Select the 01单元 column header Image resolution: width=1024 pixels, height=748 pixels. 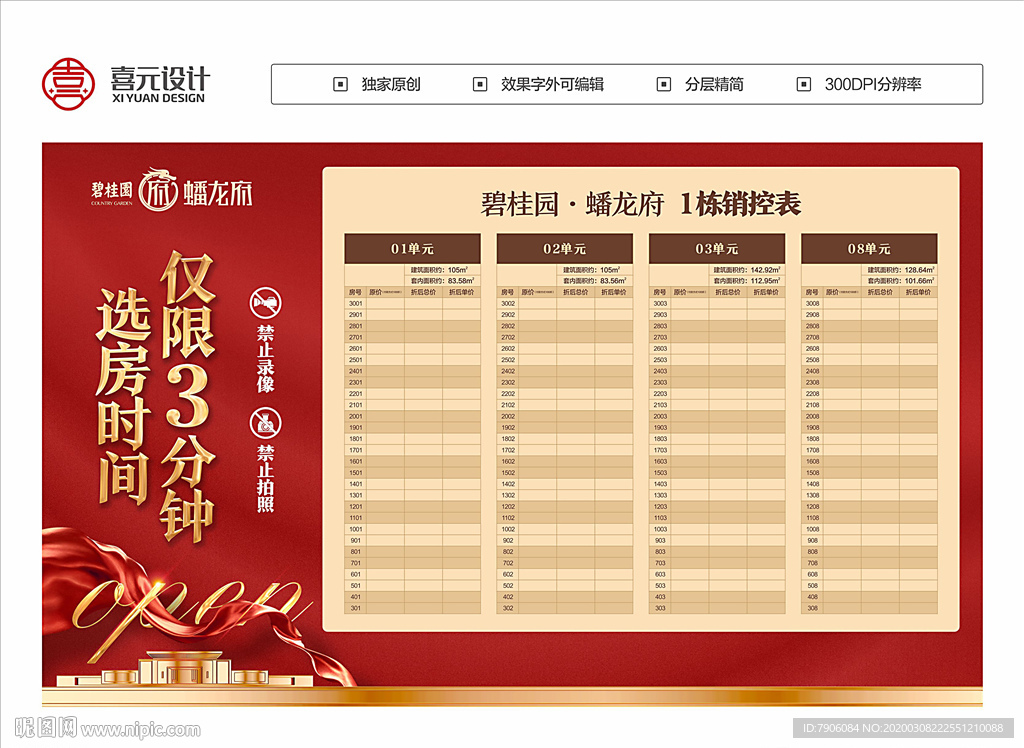click(413, 249)
